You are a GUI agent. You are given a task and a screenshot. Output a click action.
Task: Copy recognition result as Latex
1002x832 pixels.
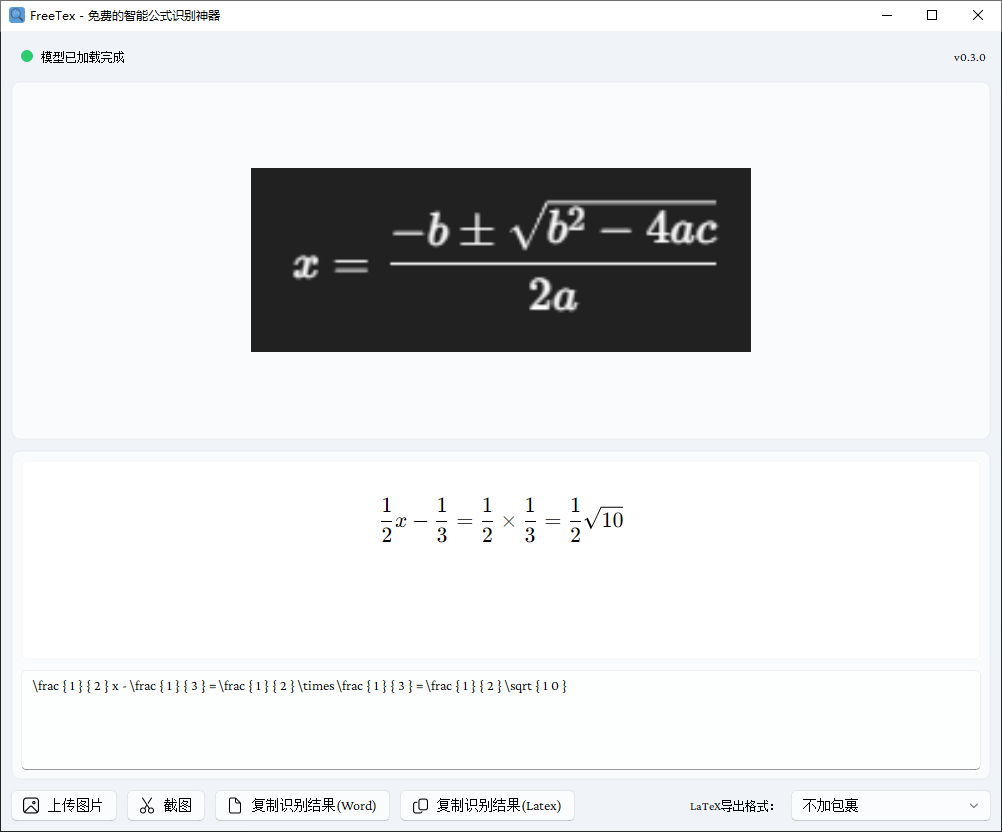point(487,805)
